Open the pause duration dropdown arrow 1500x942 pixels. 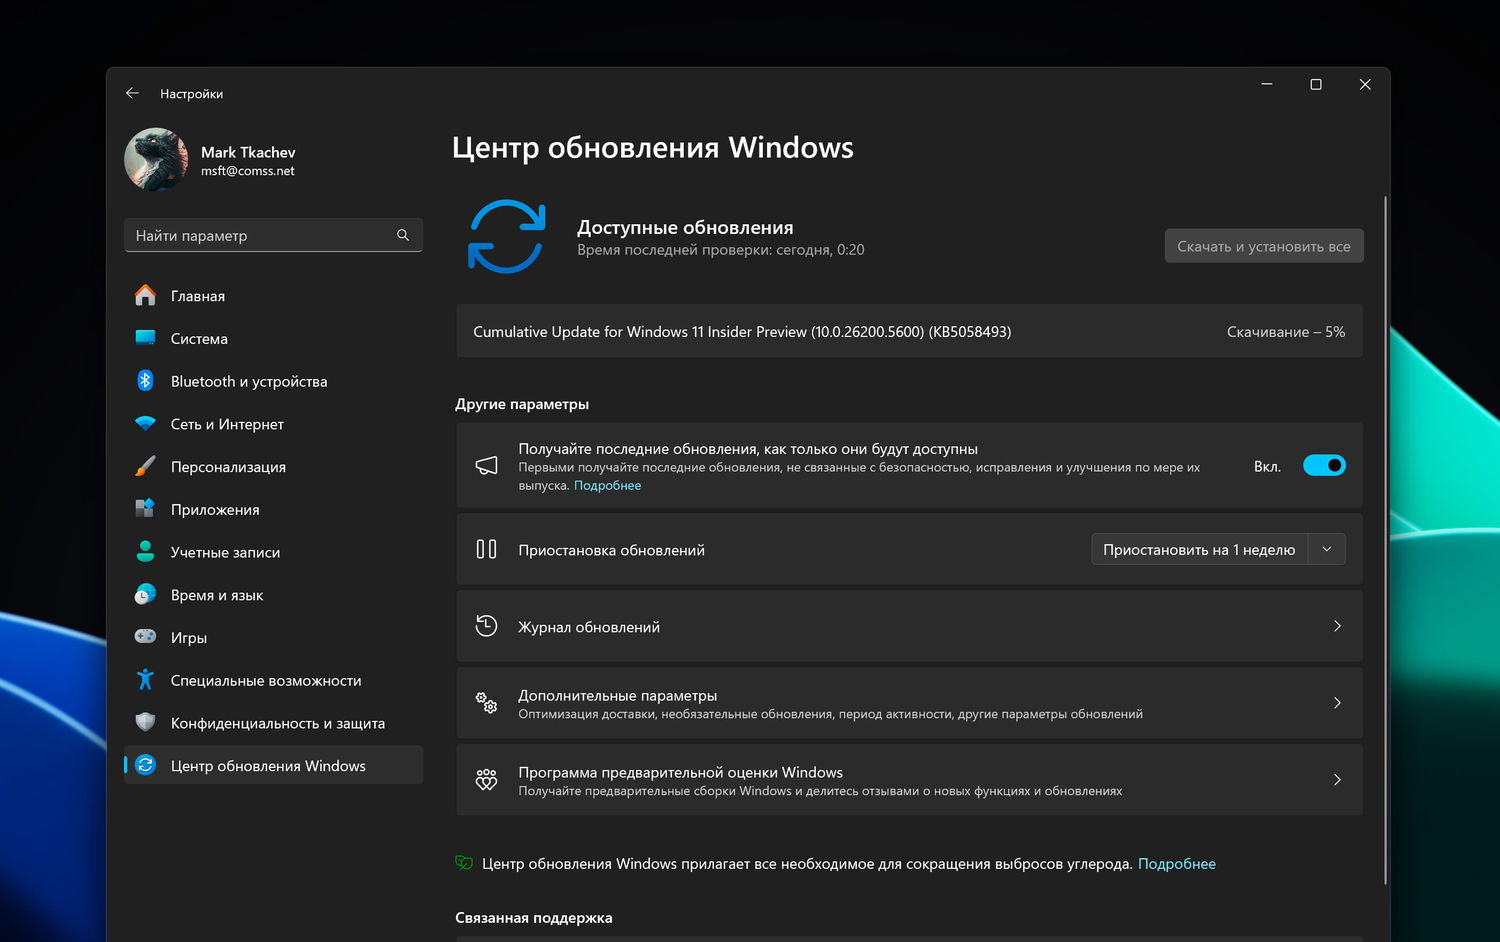(1327, 549)
